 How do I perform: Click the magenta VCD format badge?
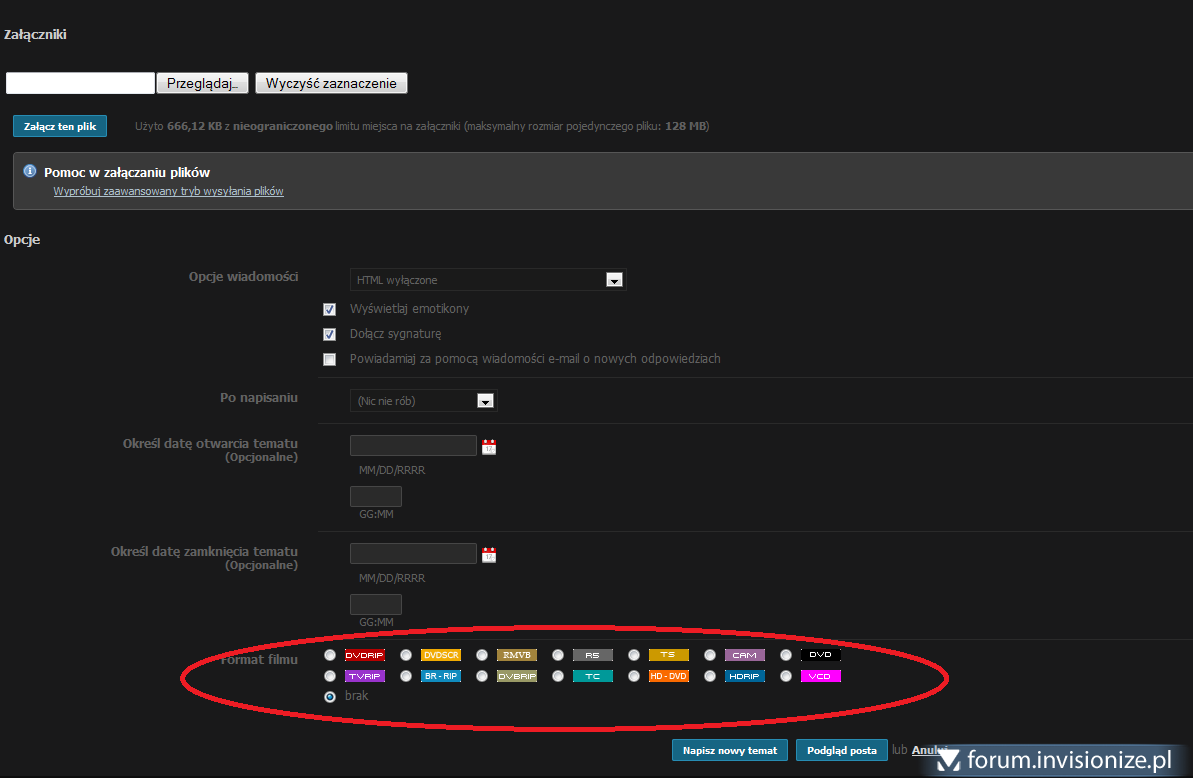coord(820,676)
